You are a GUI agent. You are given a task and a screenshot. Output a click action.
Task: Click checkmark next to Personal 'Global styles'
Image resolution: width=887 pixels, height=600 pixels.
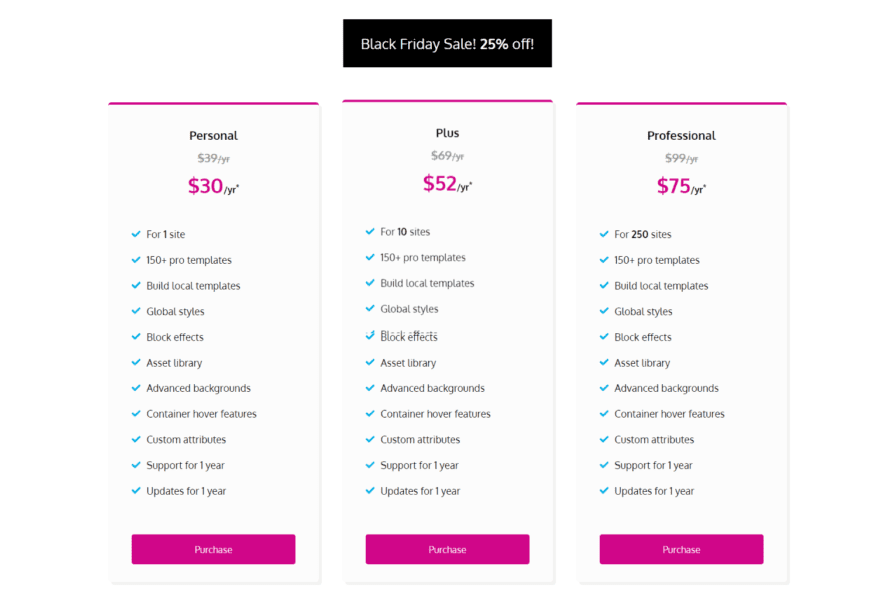(x=136, y=311)
